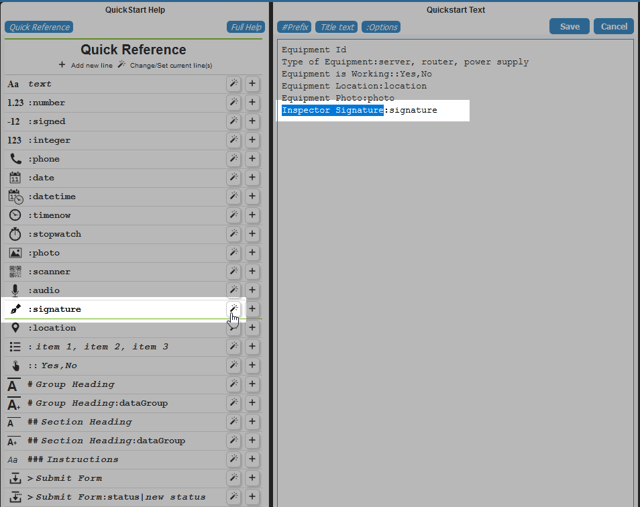
Task: Click the wand icon on :audio row
Action: (234, 290)
